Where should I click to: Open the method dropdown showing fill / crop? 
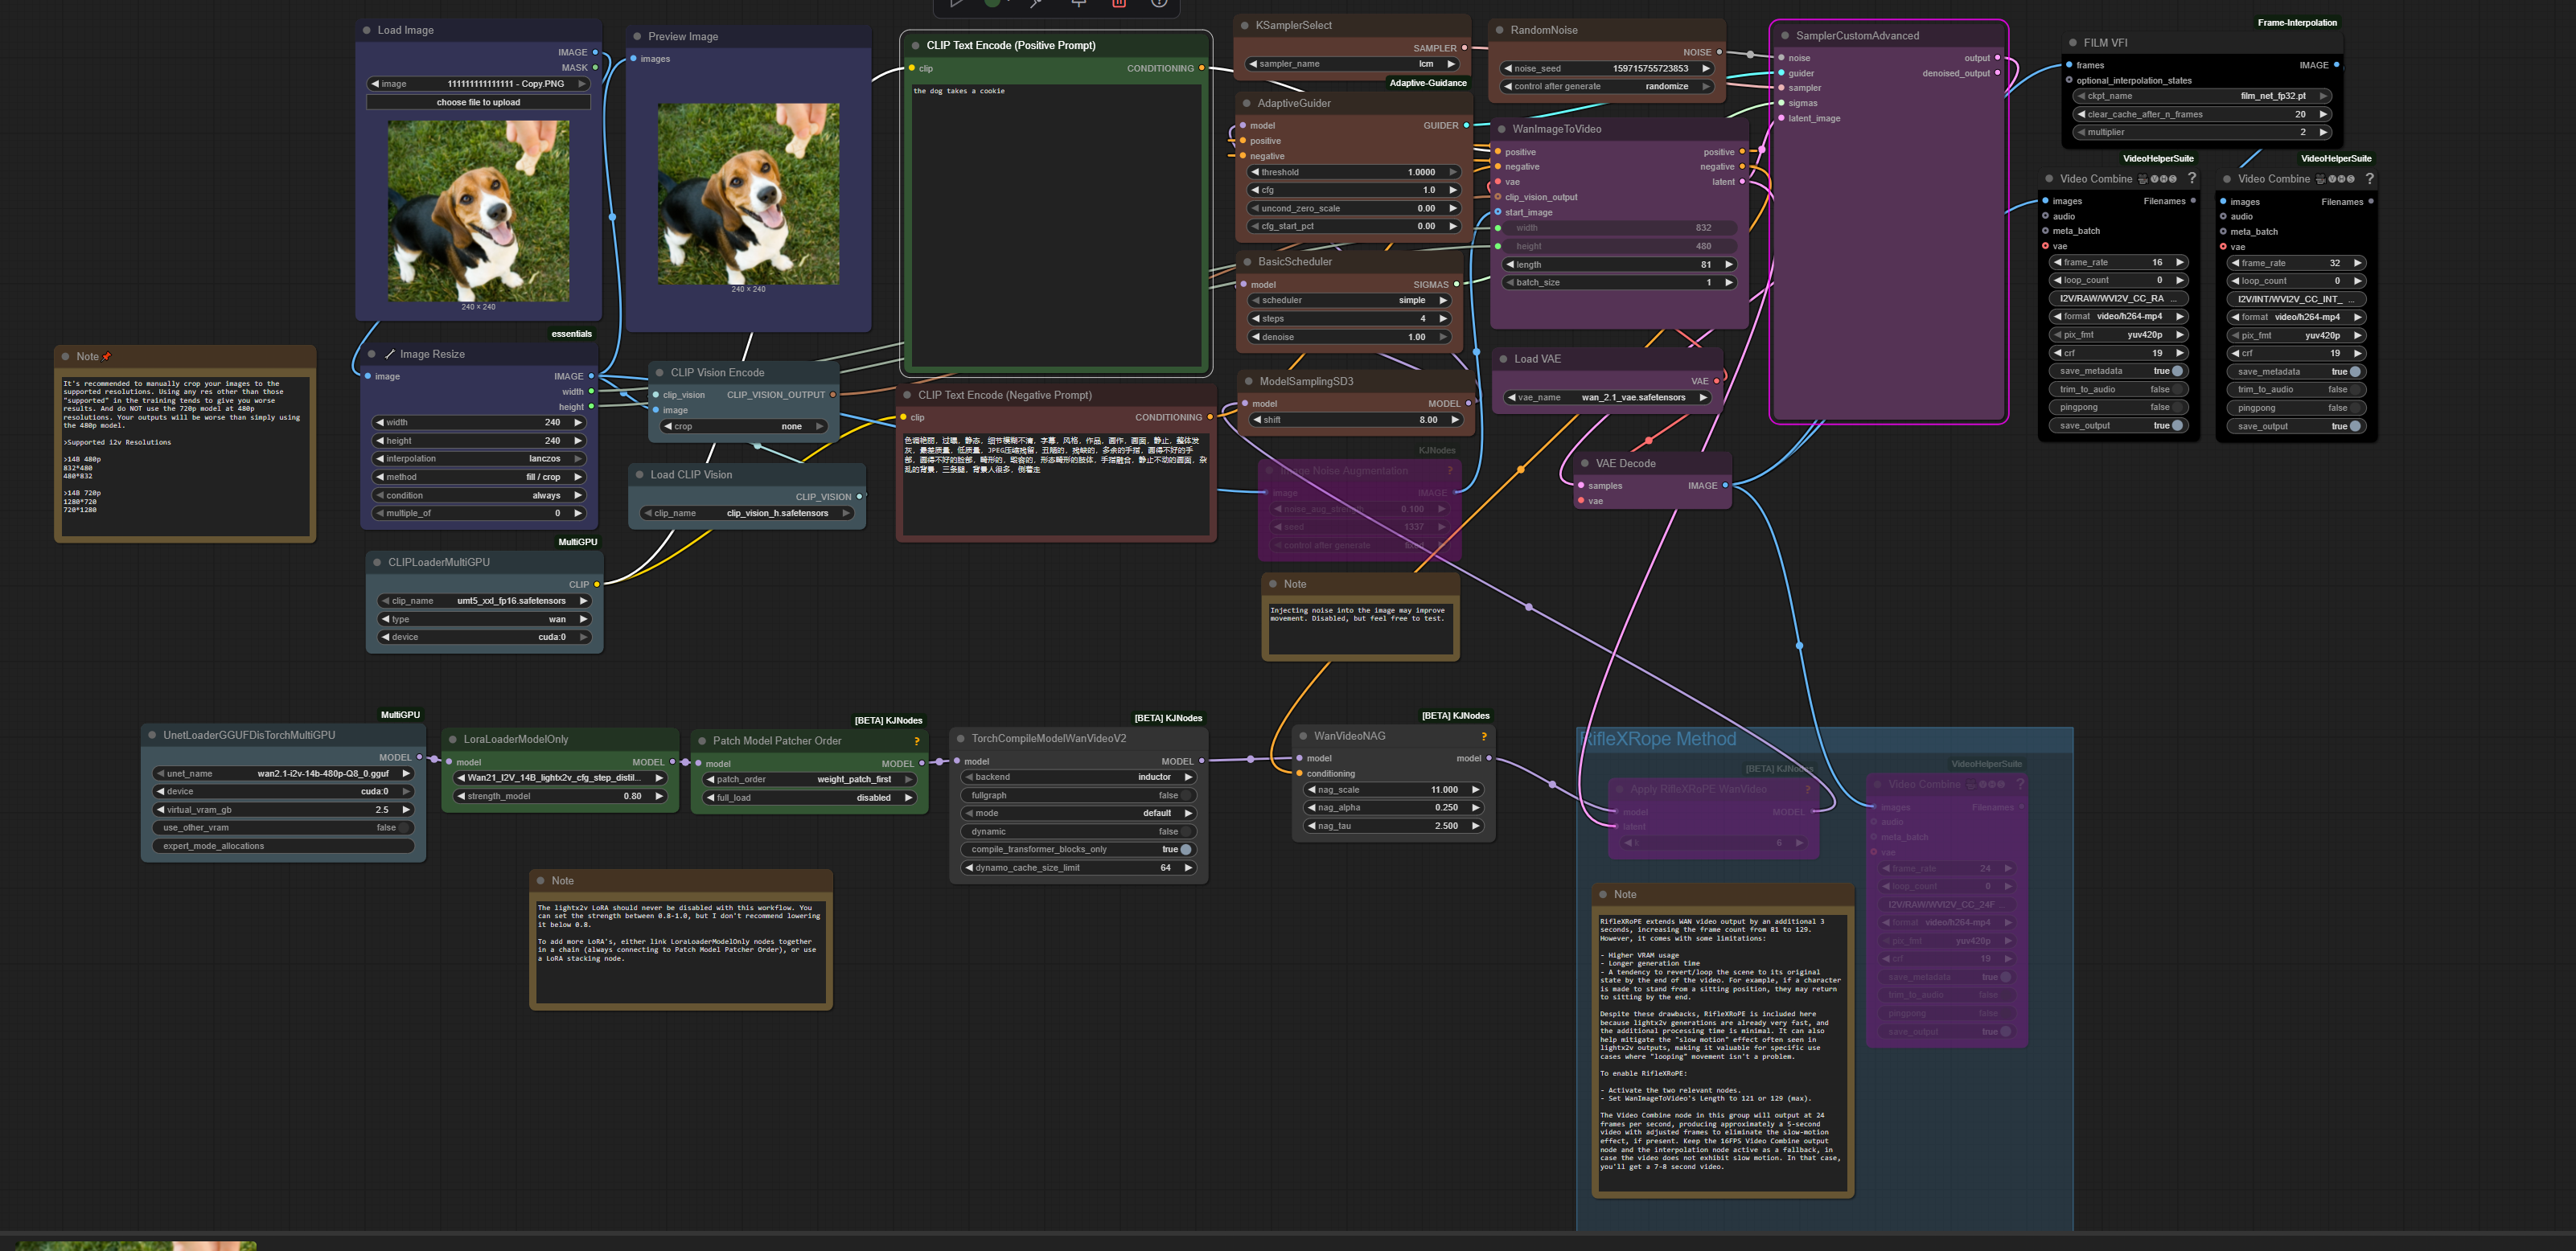tap(478, 477)
